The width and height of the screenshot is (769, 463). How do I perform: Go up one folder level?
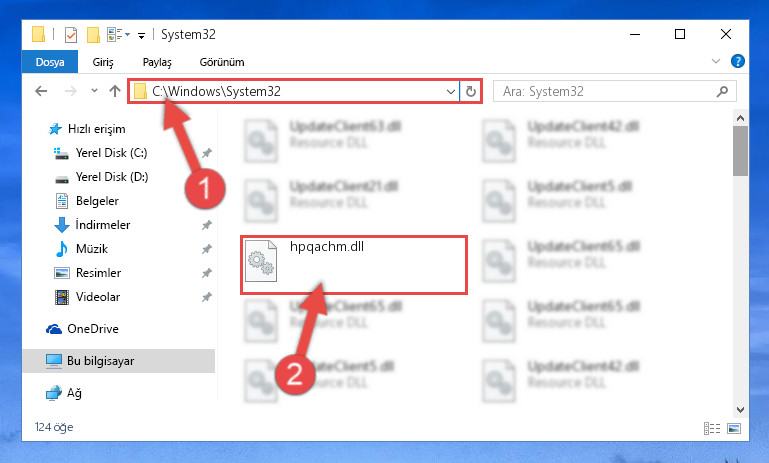coord(115,91)
